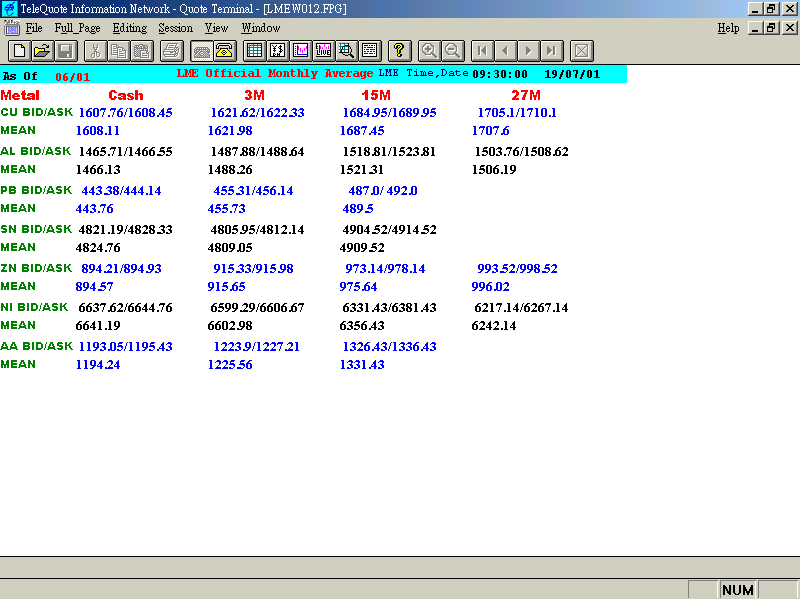Click the Copy toolbar icon
800x600 pixels.
tap(119, 51)
